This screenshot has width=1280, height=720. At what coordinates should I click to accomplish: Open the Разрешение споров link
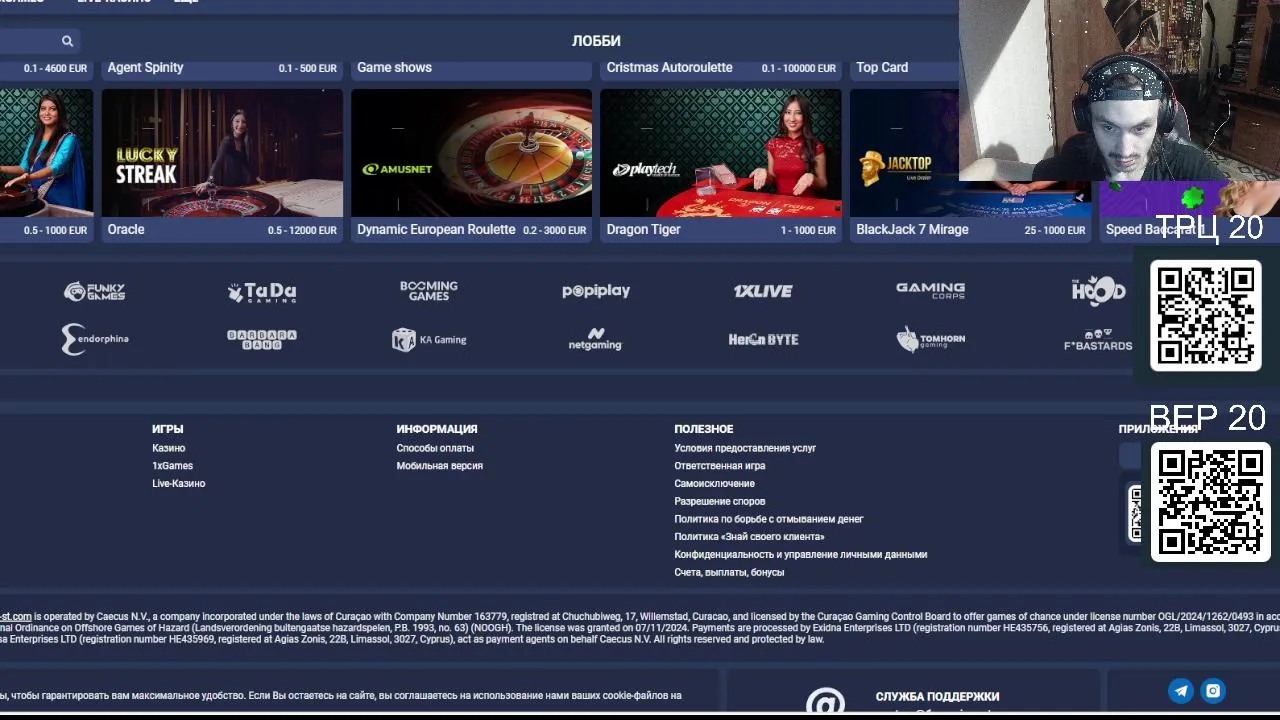720,502
